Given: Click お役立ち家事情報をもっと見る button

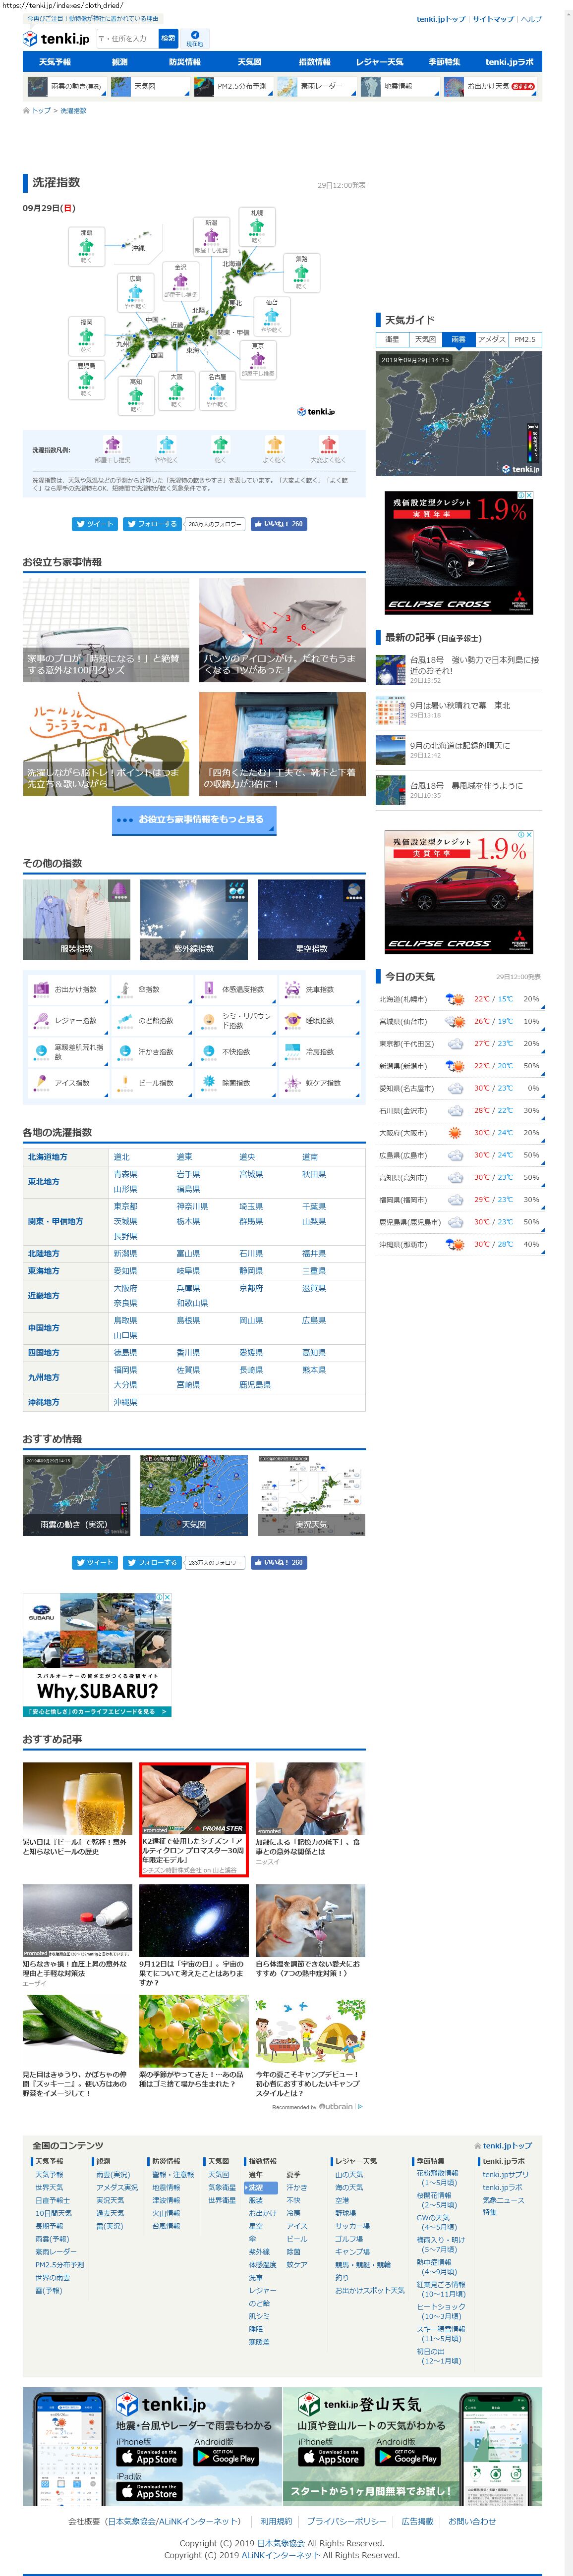Looking at the screenshot, I should click(194, 819).
